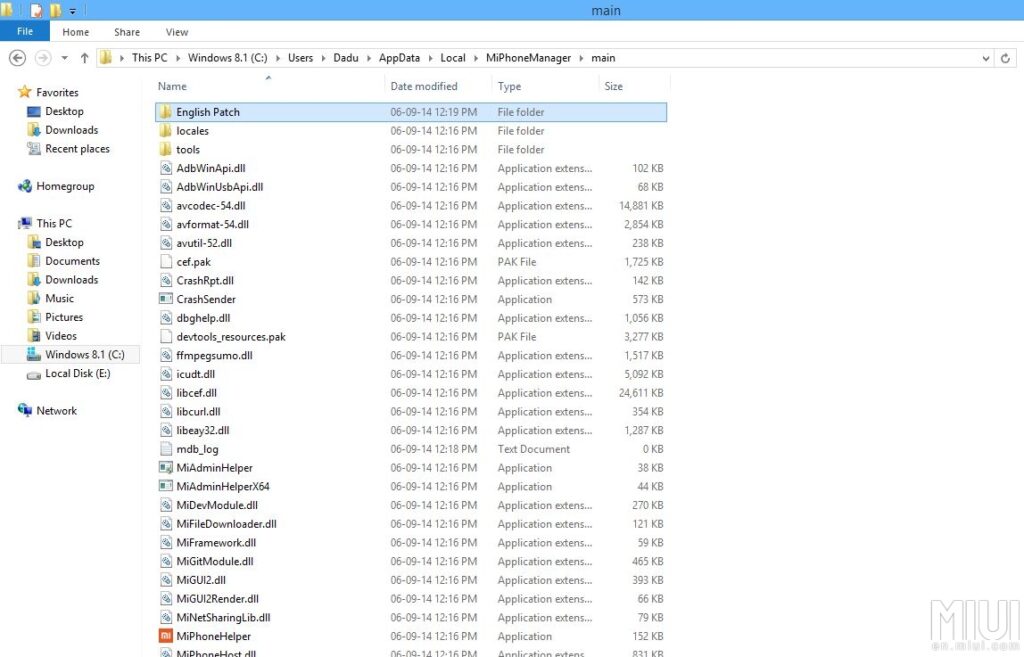Open the File menu
The height and width of the screenshot is (657, 1024).
point(25,32)
